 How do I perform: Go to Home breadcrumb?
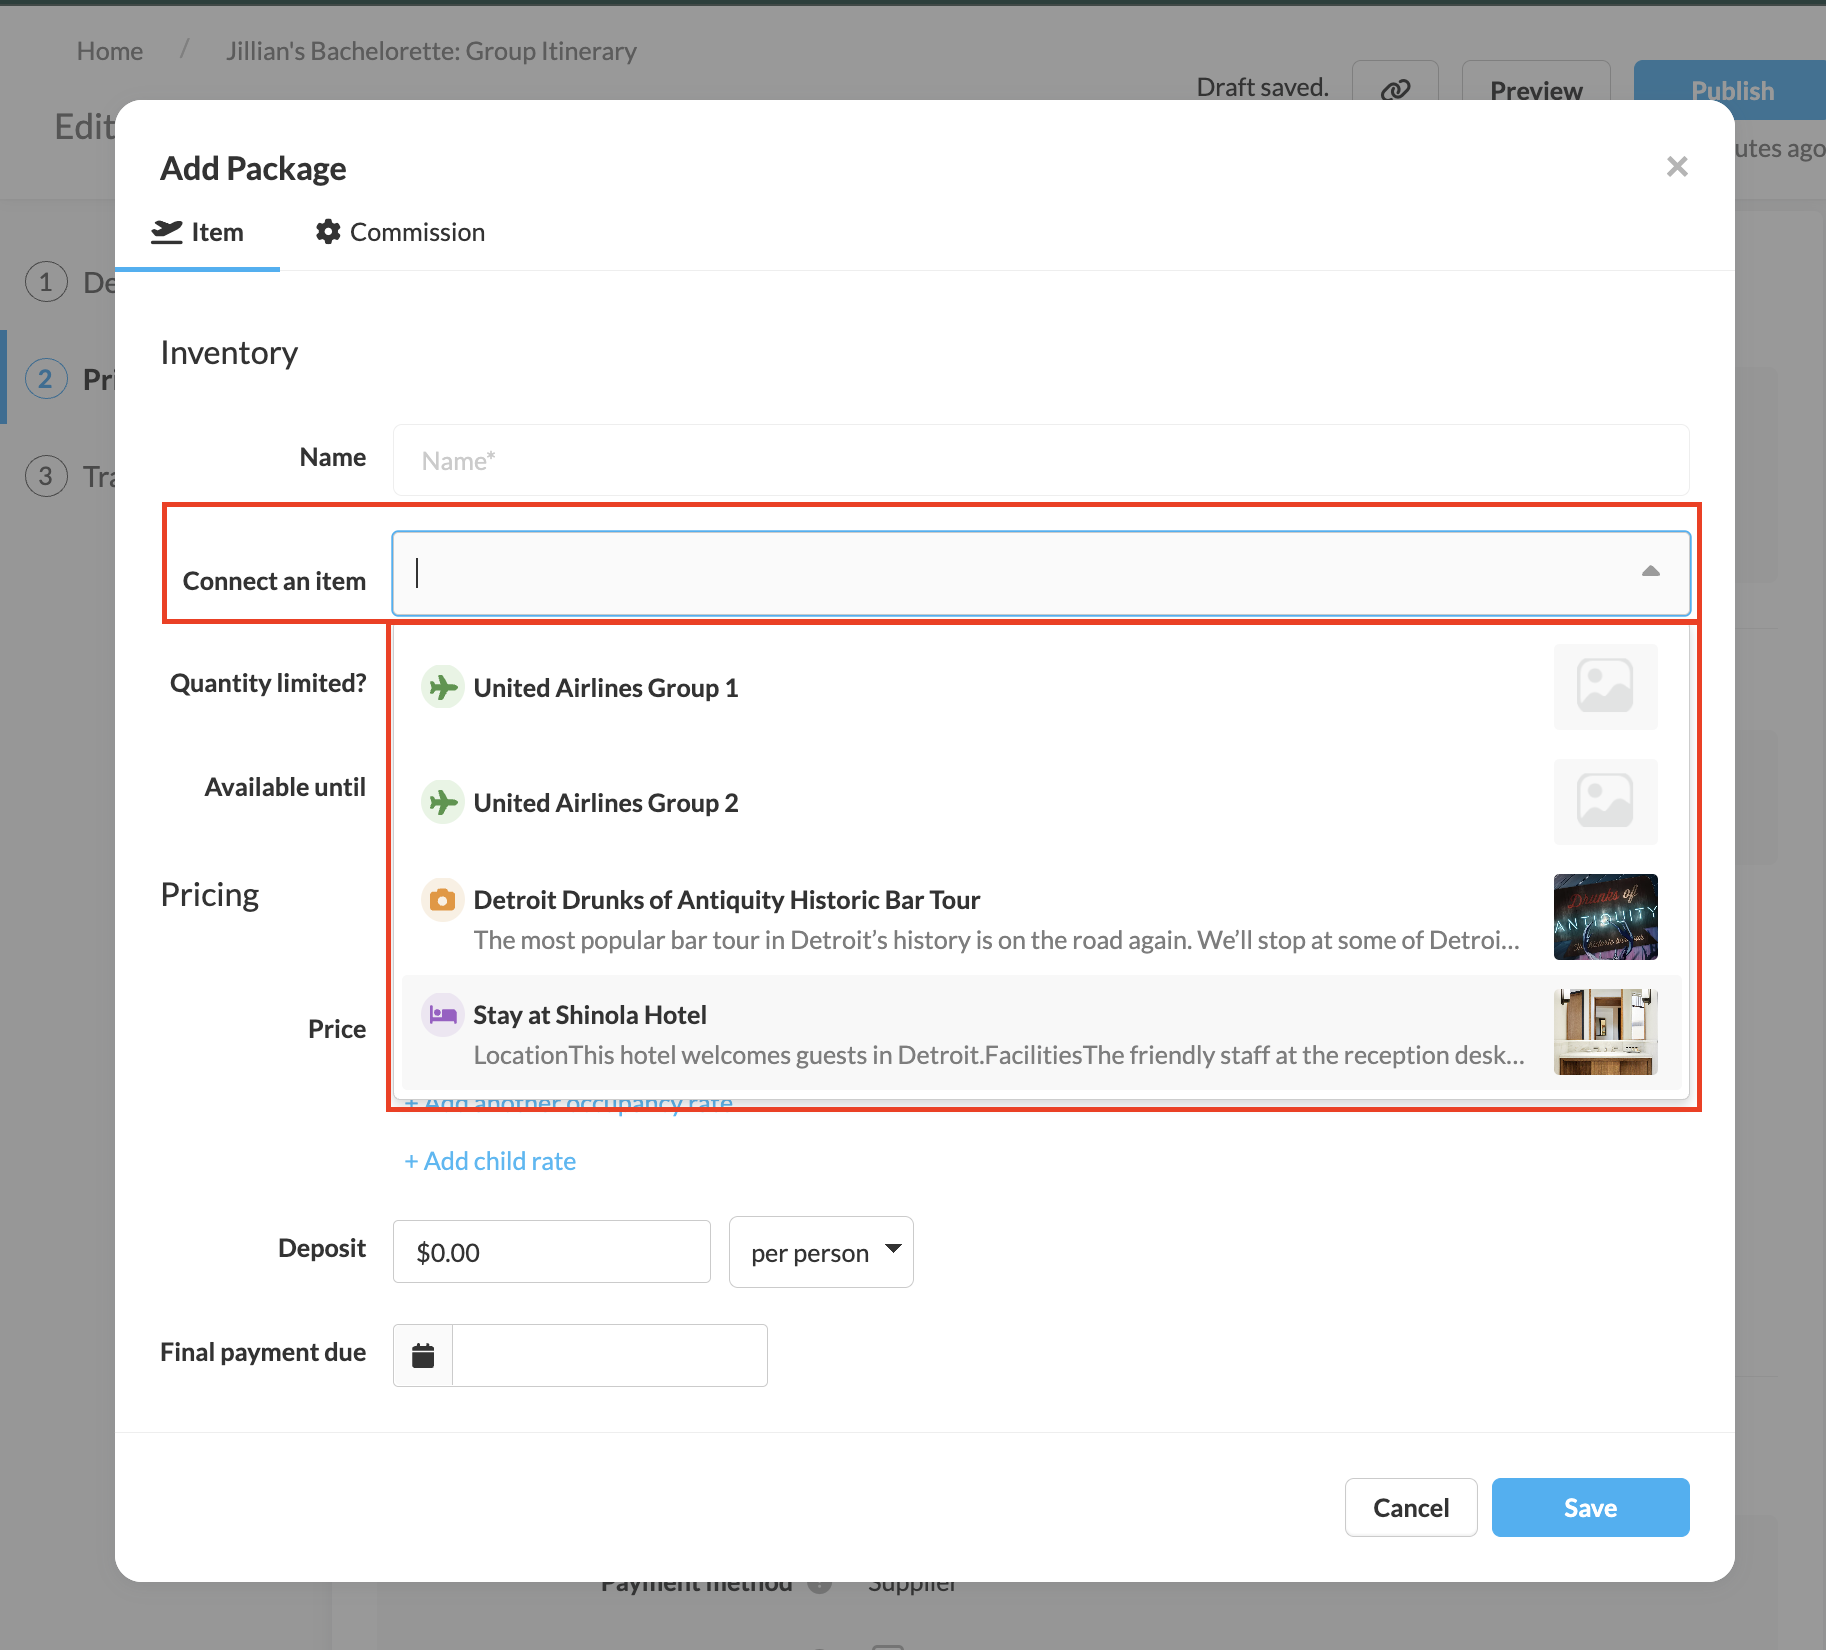[110, 51]
